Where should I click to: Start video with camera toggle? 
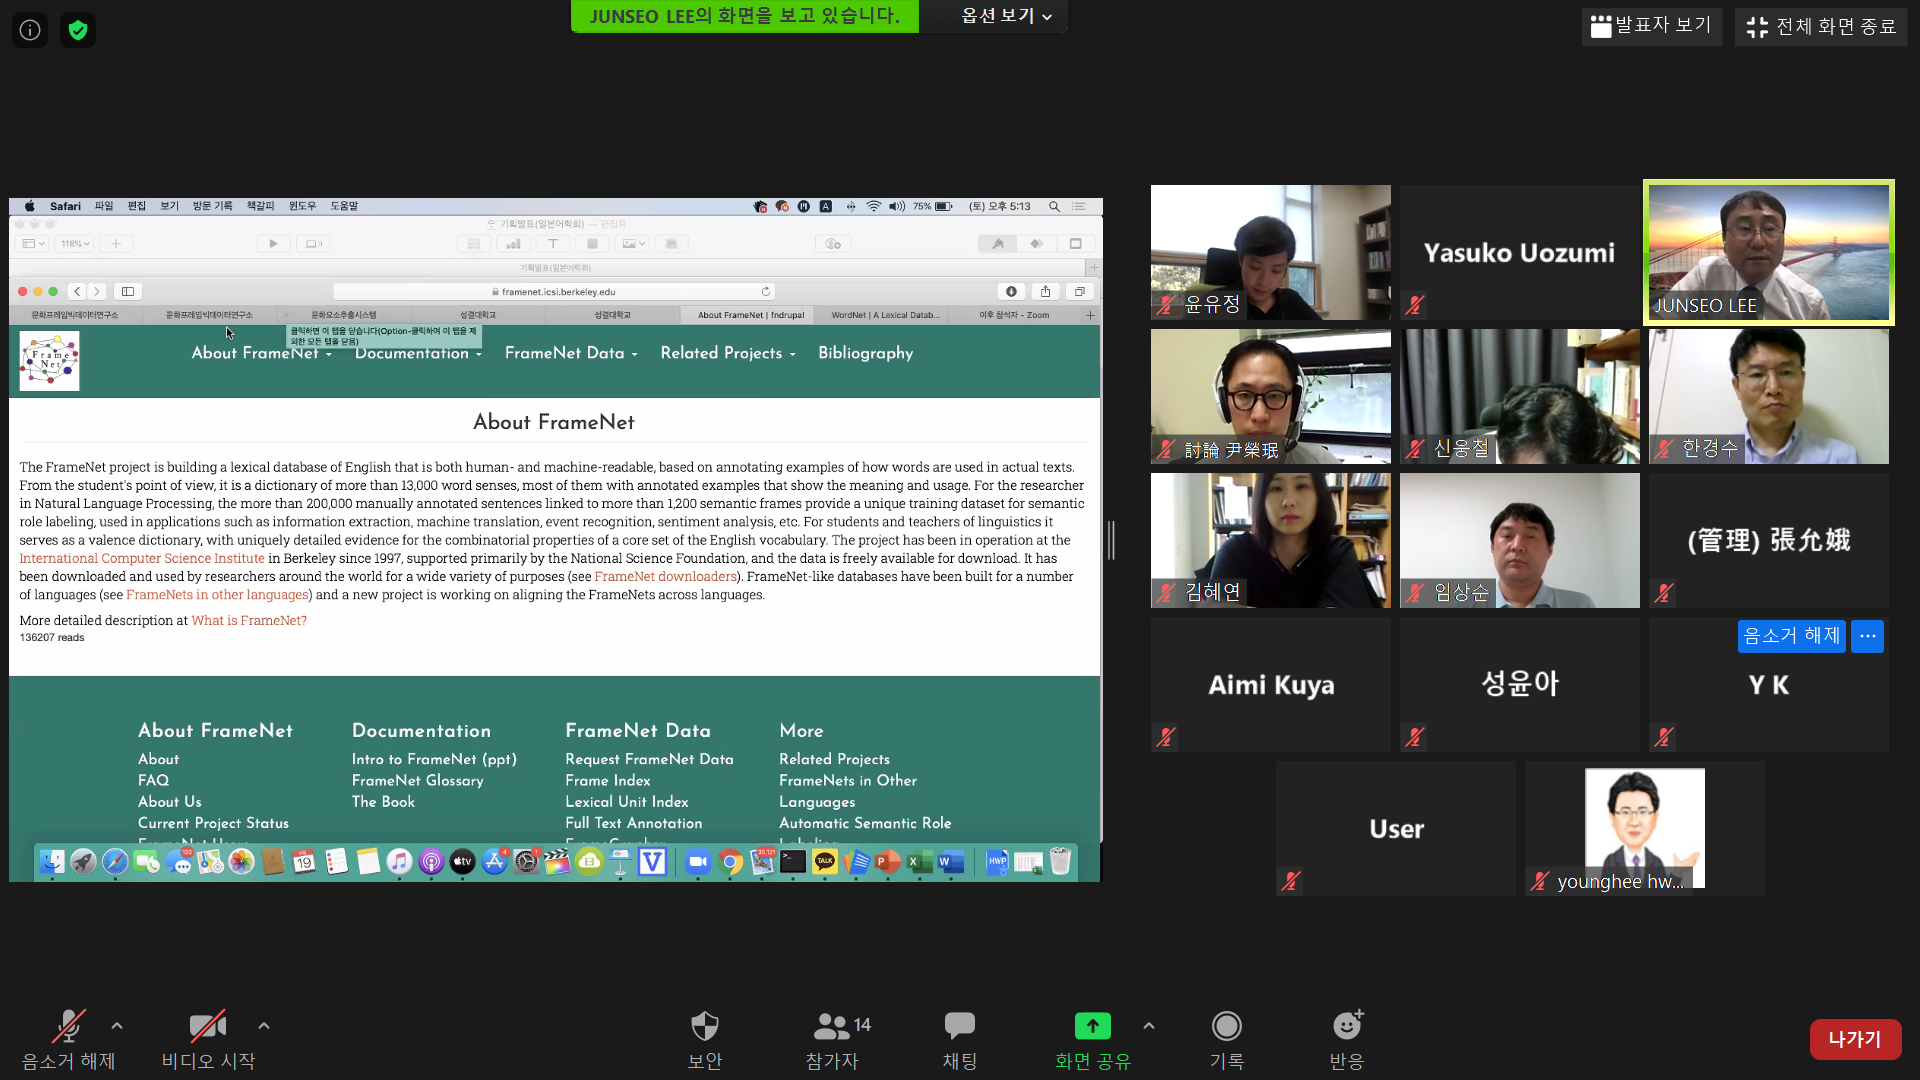[207, 1027]
